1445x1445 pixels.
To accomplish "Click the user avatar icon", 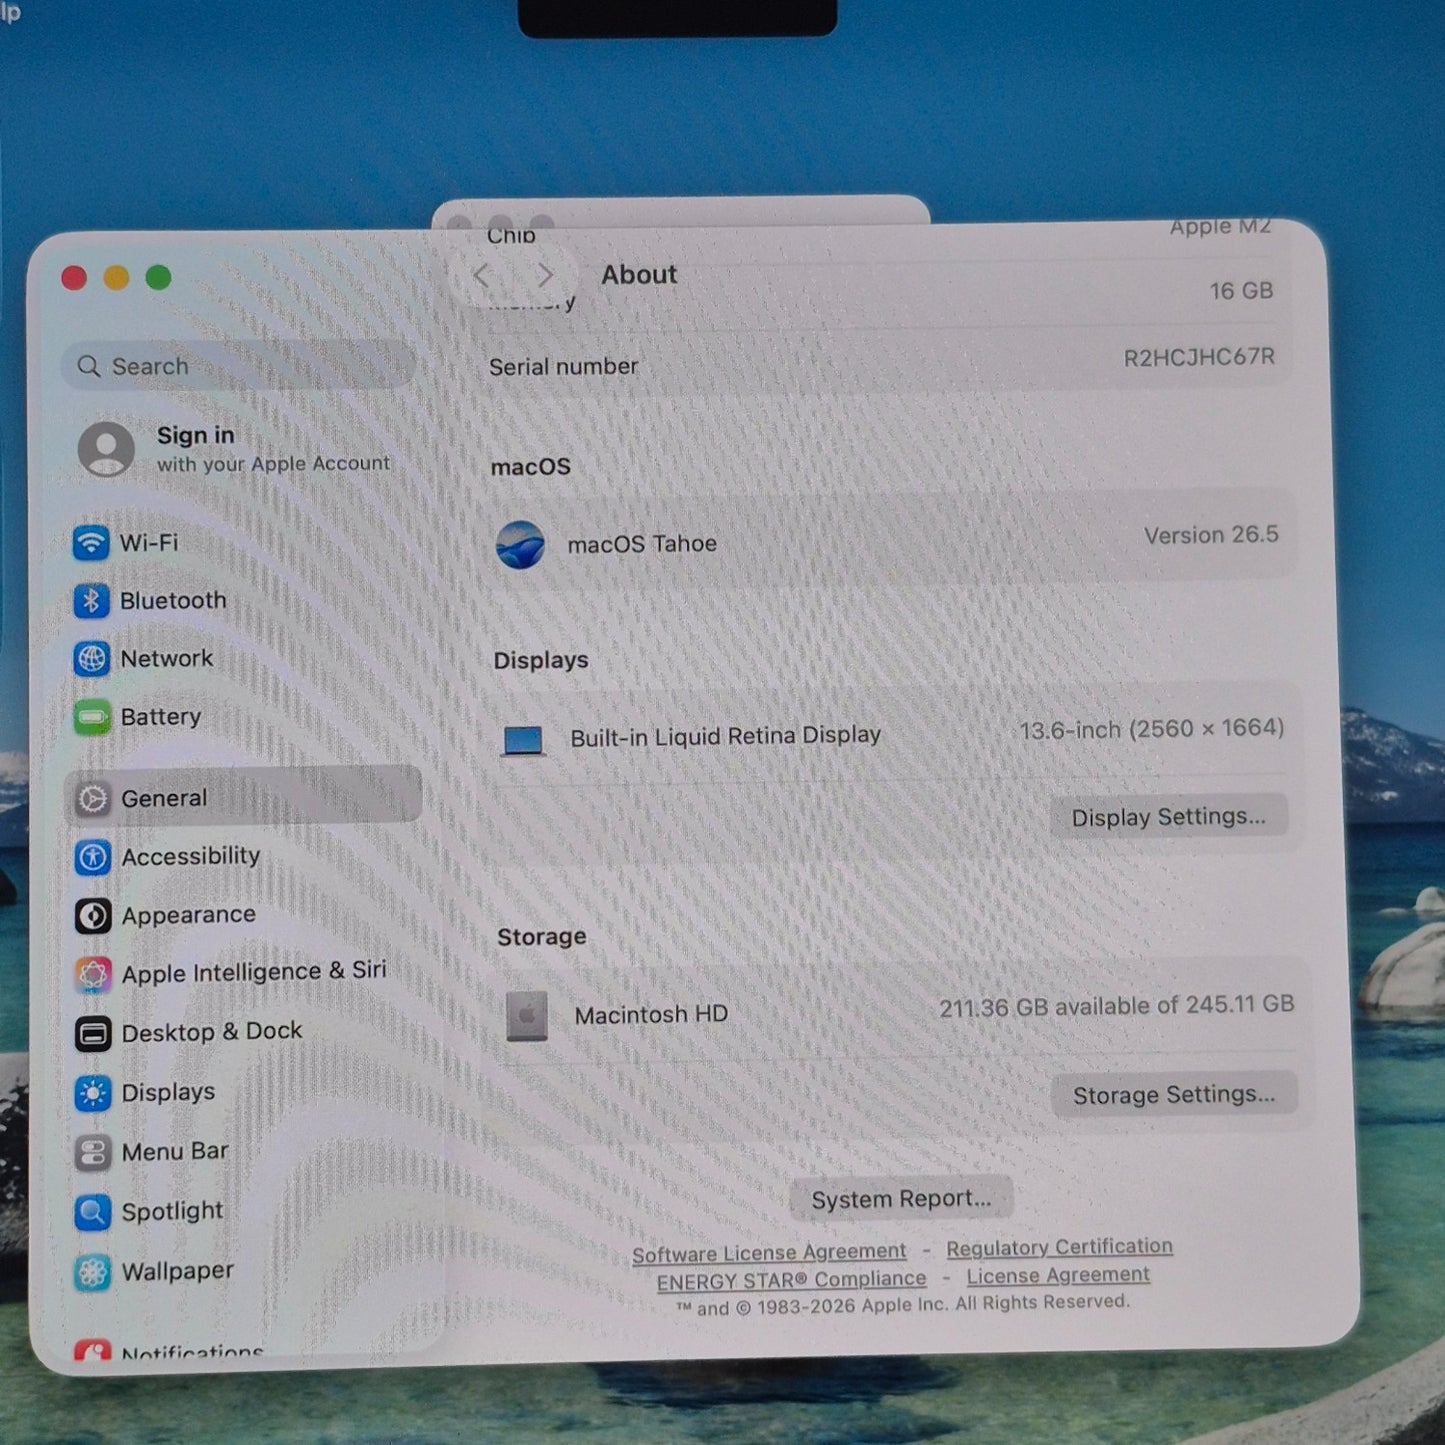I will [x=107, y=449].
